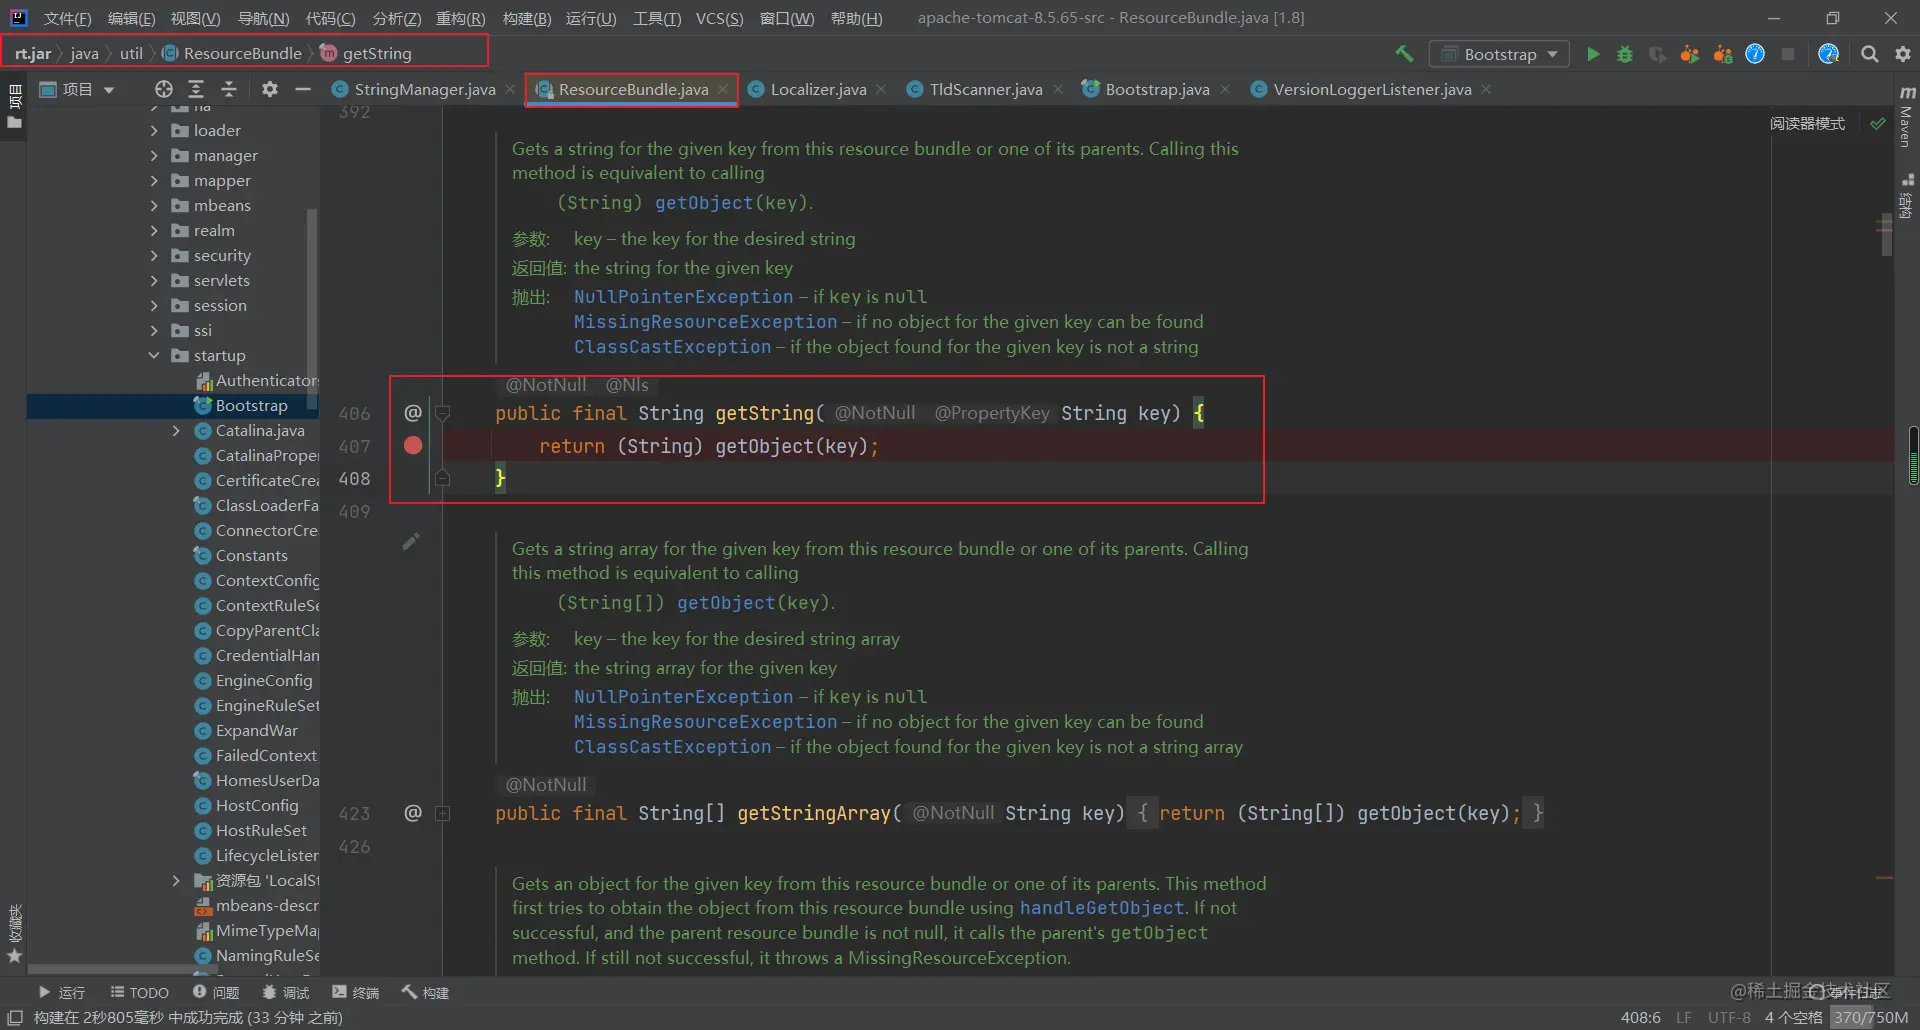Click the cursor position 408:6
This screenshot has width=1920, height=1030.
(1640, 1017)
